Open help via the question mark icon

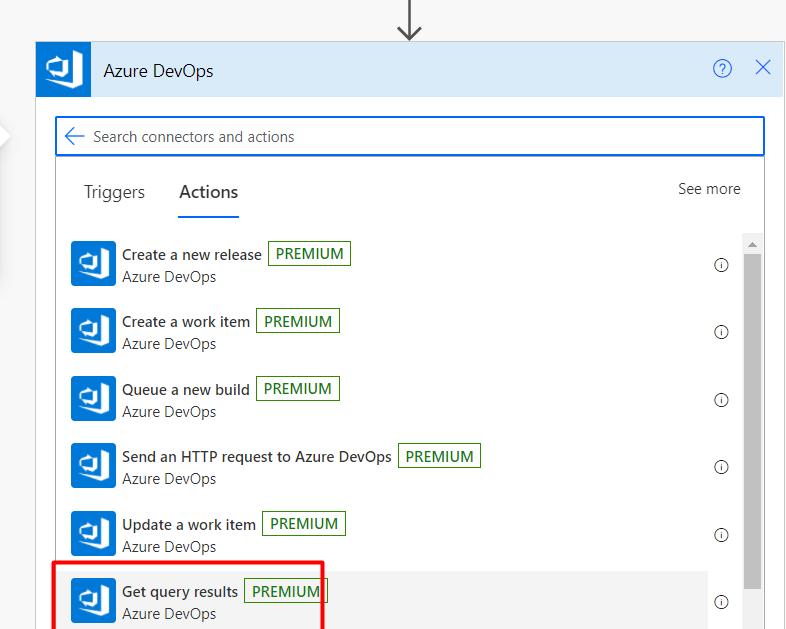click(722, 68)
